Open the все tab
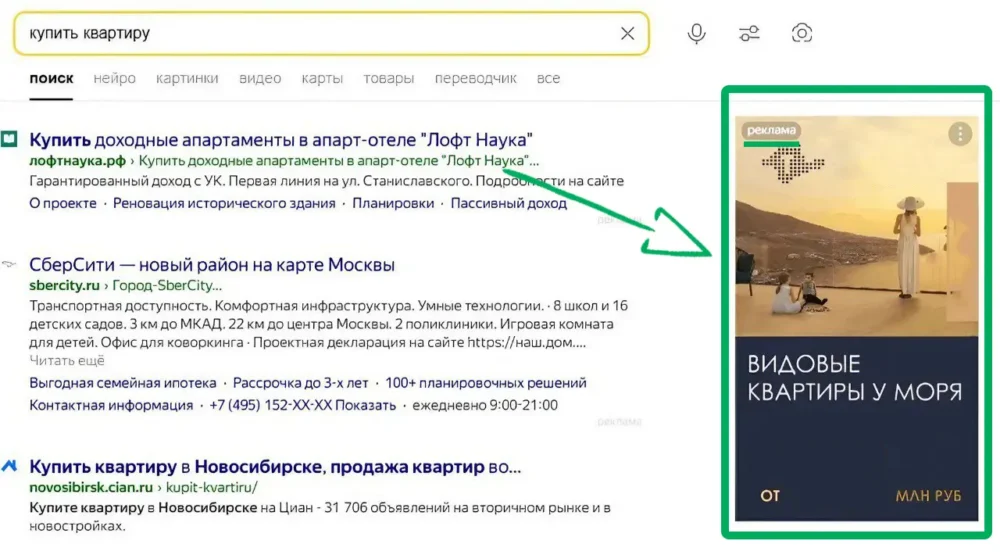 click(x=548, y=78)
